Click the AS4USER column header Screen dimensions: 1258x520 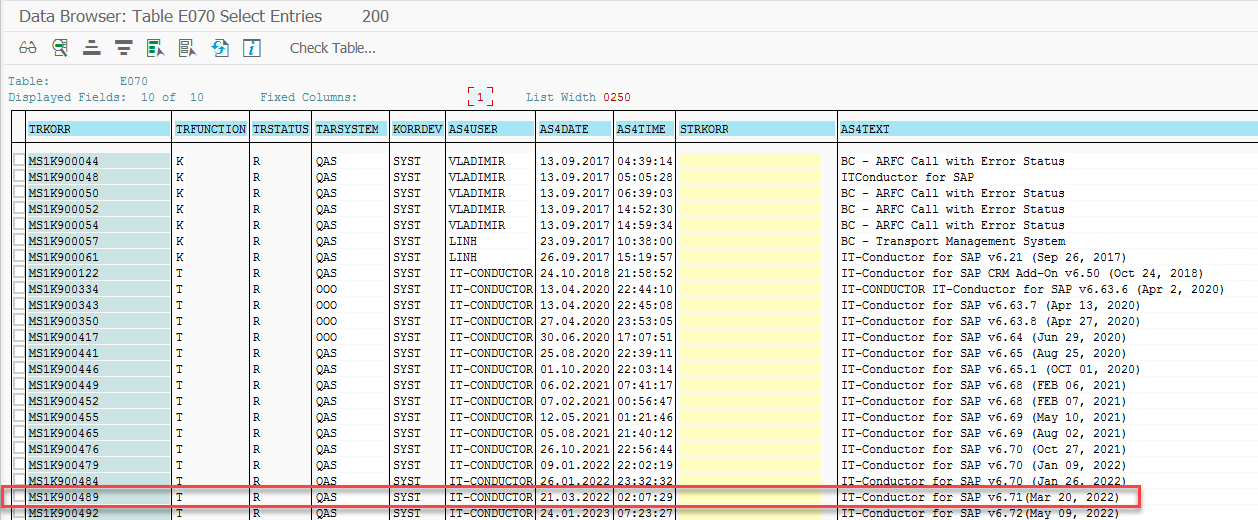[x=490, y=129]
